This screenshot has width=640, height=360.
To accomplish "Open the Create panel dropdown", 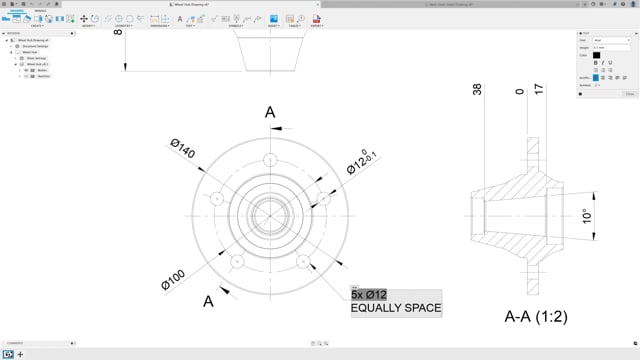I will (37, 26).
